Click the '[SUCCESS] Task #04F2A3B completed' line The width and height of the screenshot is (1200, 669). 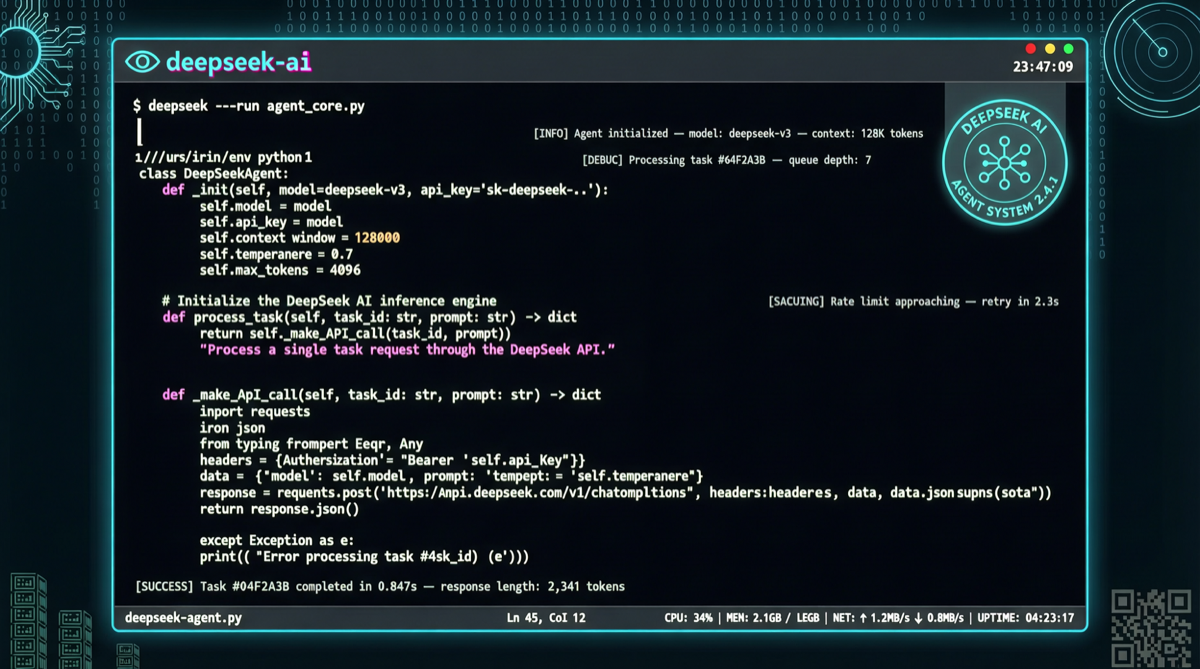click(380, 586)
